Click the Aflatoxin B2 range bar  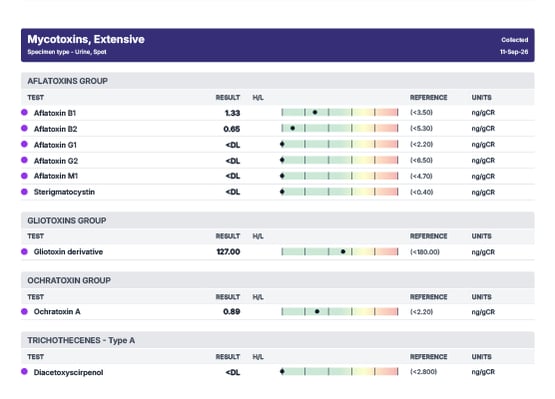point(340,128)
